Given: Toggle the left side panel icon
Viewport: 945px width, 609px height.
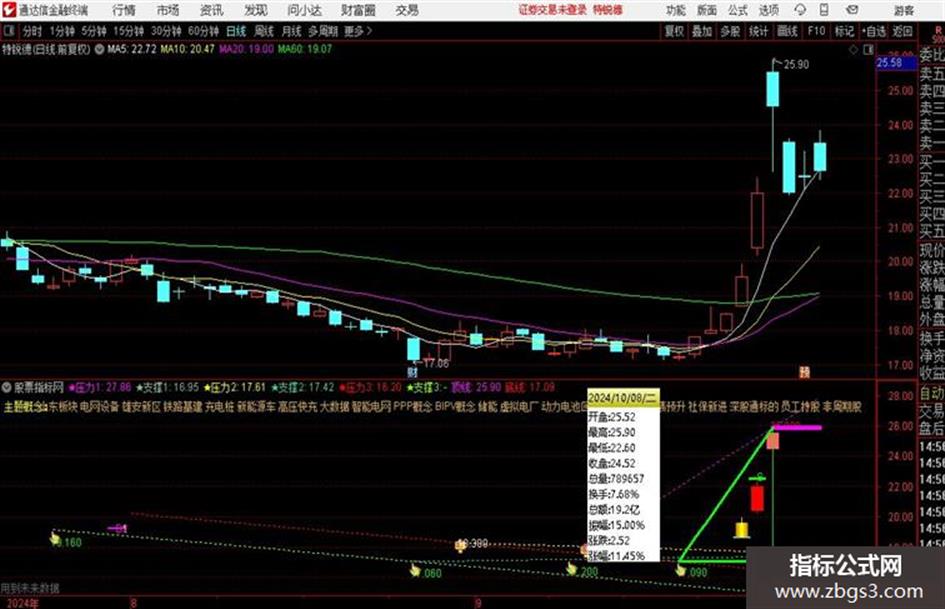Looking at the screenshot, I should click(x=10, y=31).
